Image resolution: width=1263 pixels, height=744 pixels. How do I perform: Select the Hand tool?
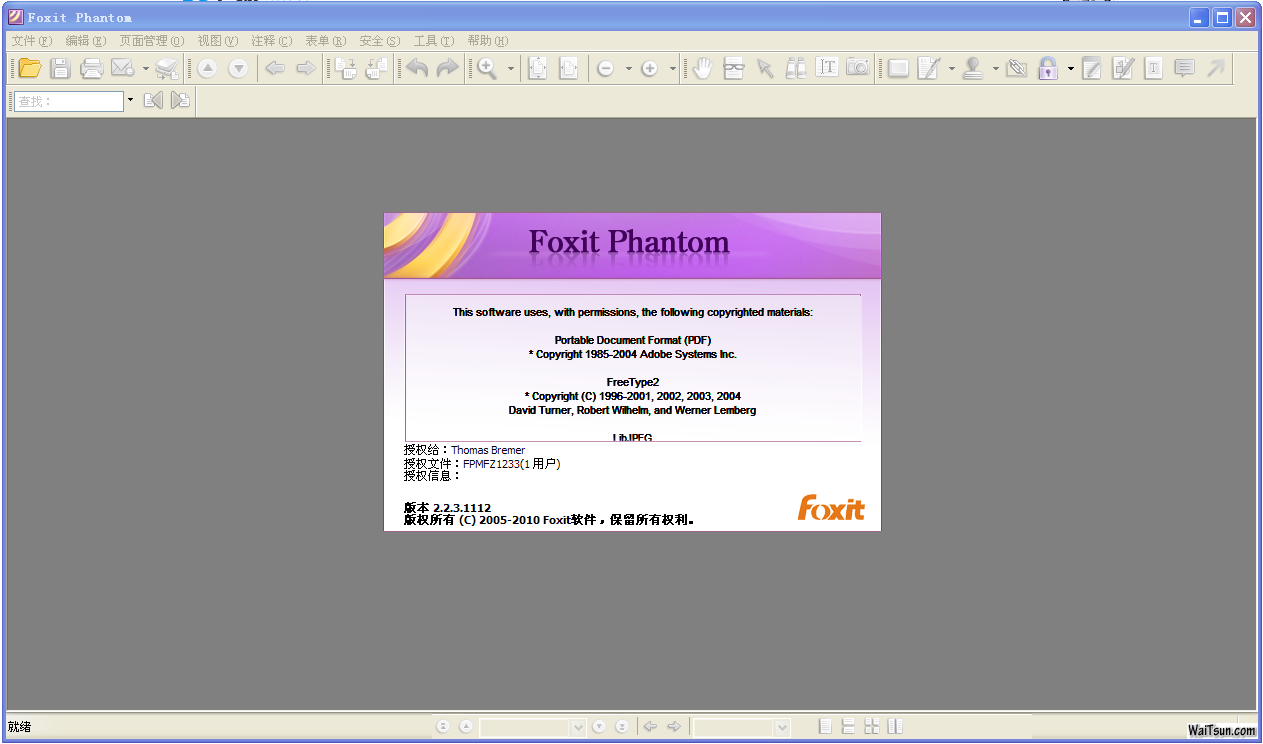click(702, 68)
